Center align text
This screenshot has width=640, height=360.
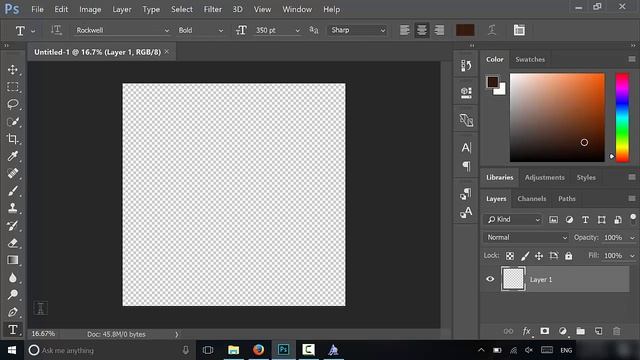tap(422, 30)
